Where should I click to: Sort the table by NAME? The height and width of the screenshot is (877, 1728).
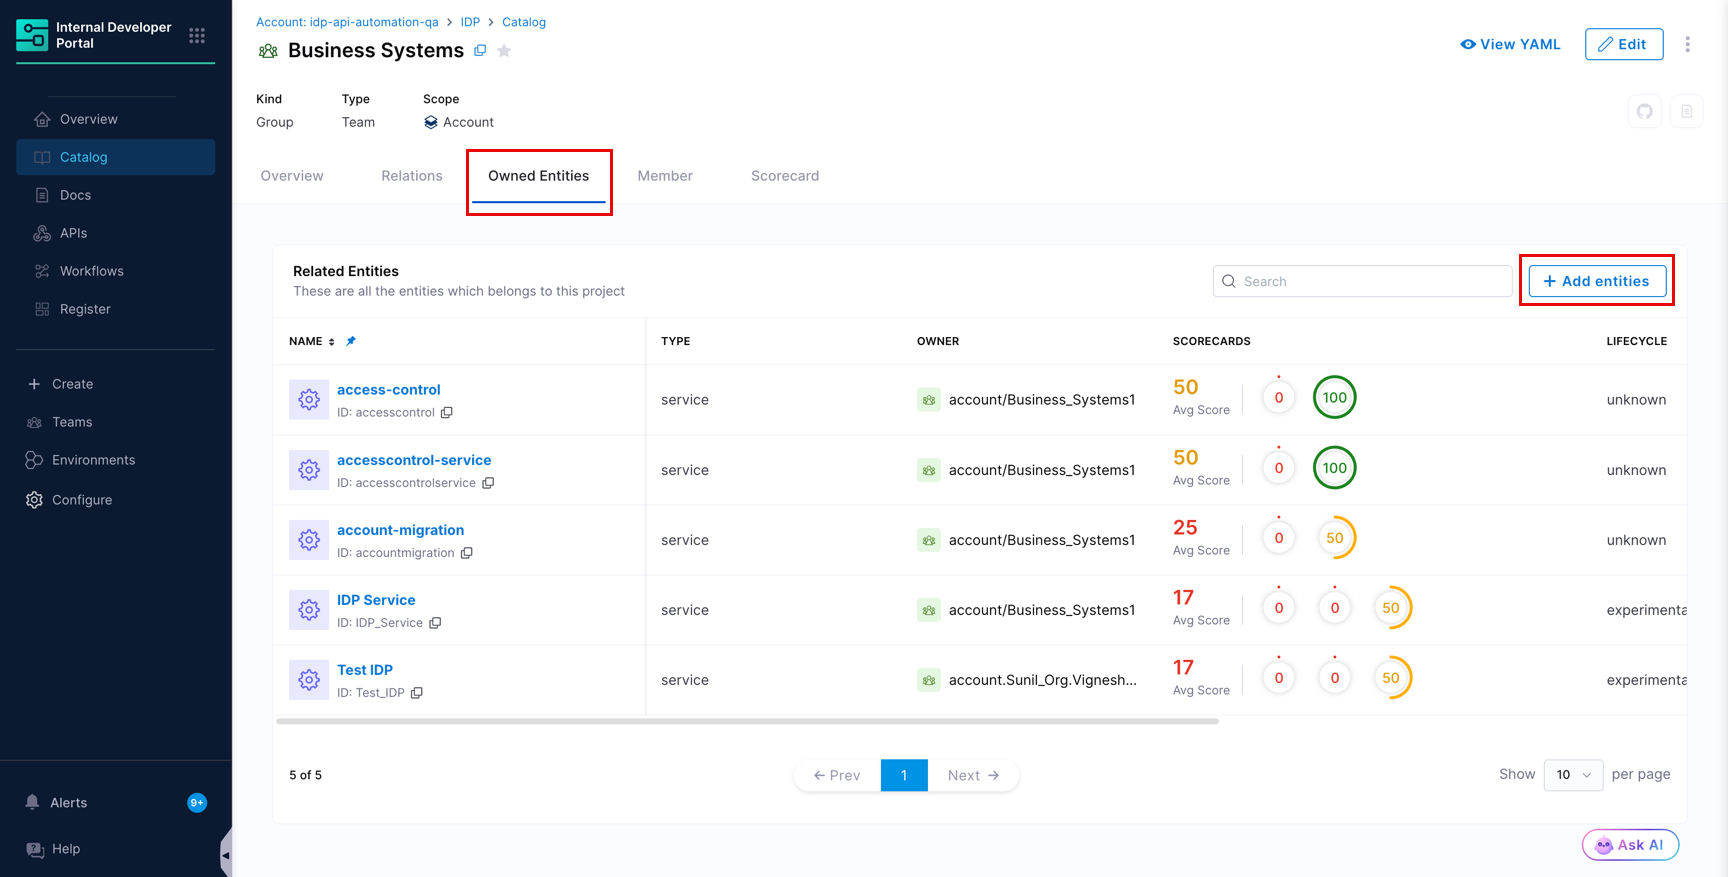point(332,342)
